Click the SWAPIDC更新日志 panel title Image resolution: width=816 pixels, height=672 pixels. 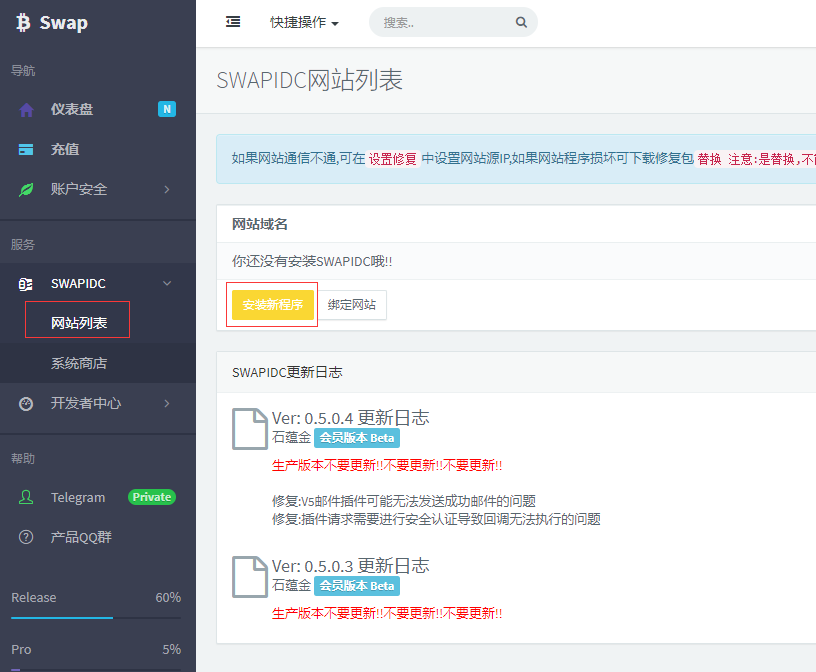(287, 372)
